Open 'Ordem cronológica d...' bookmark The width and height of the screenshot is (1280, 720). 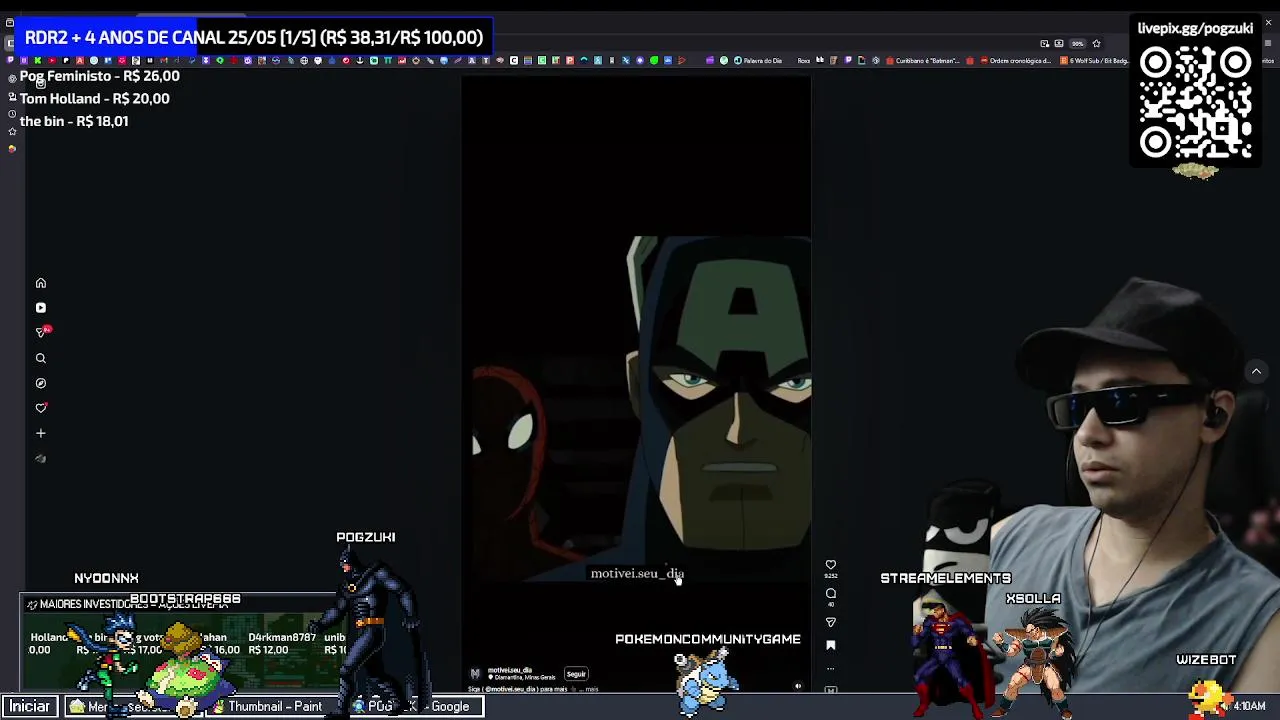1014,60
